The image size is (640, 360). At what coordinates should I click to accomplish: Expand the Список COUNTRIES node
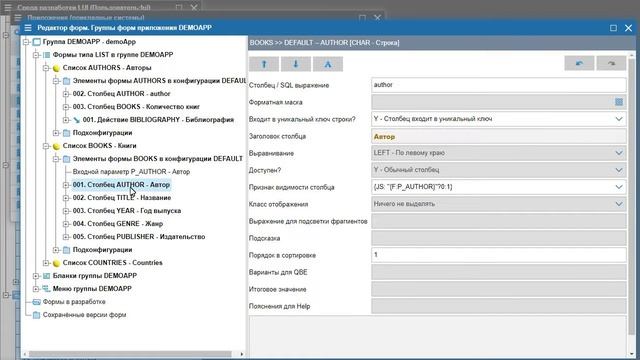46,263
